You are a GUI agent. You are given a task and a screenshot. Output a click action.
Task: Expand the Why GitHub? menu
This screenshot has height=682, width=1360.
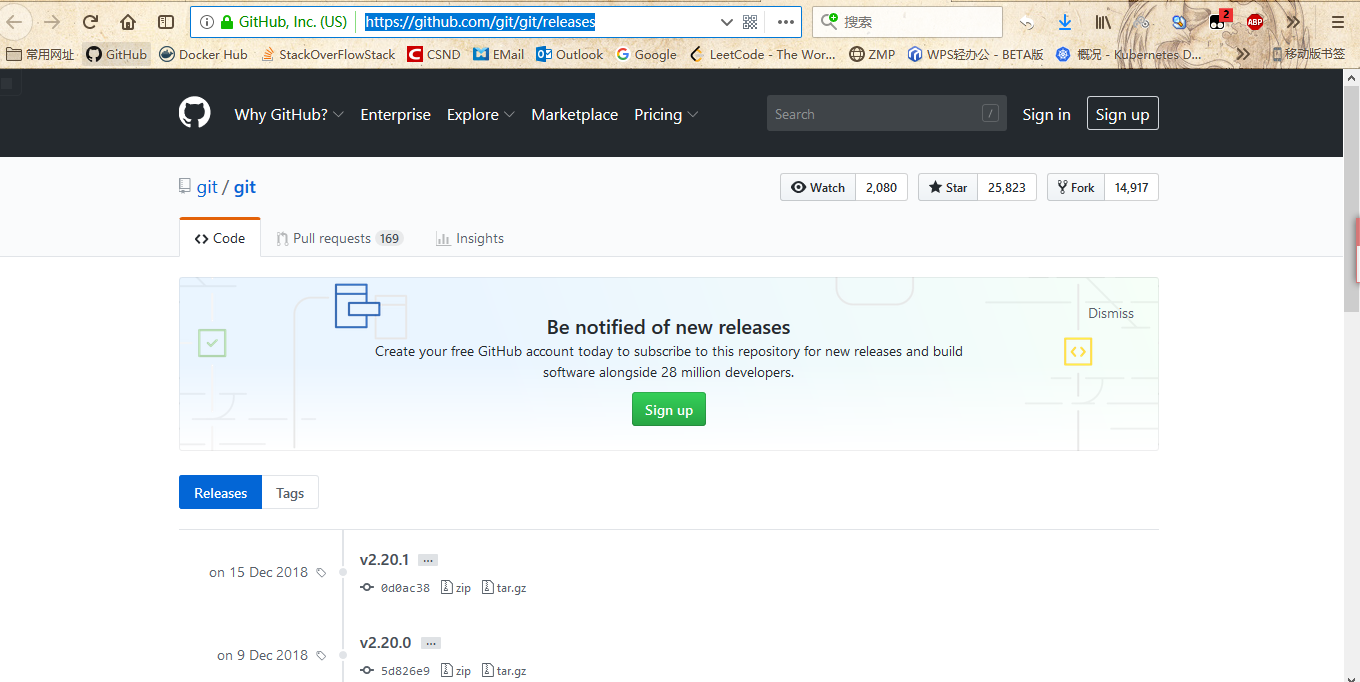pos(289,114)
